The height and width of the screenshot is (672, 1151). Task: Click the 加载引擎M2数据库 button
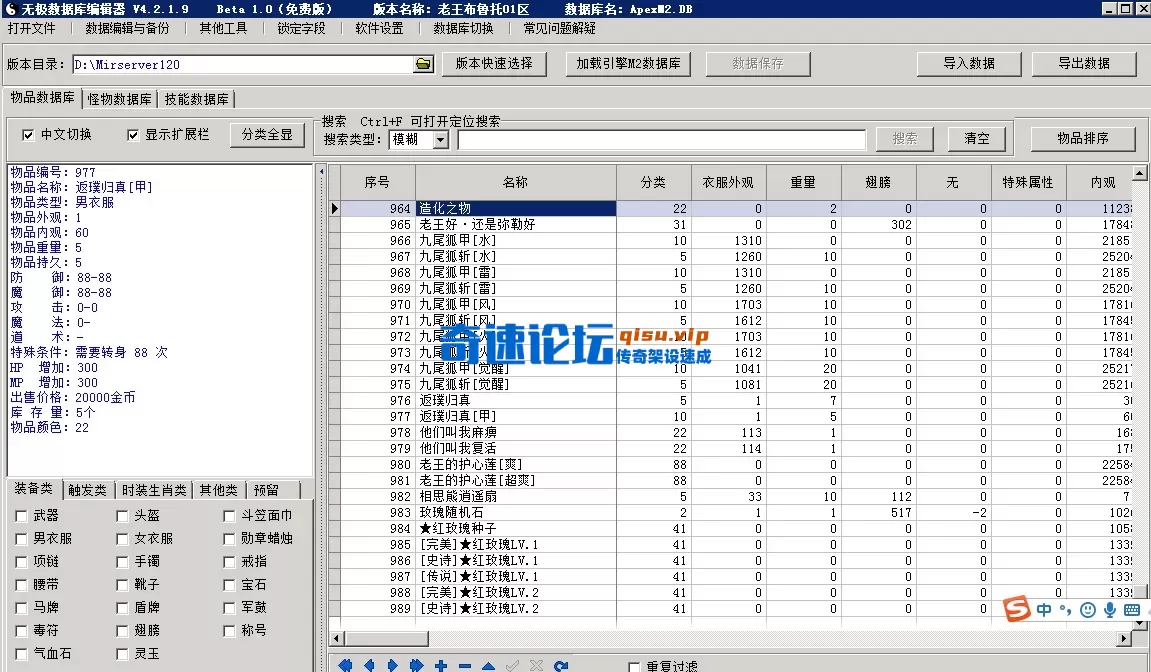click(627, 63)
